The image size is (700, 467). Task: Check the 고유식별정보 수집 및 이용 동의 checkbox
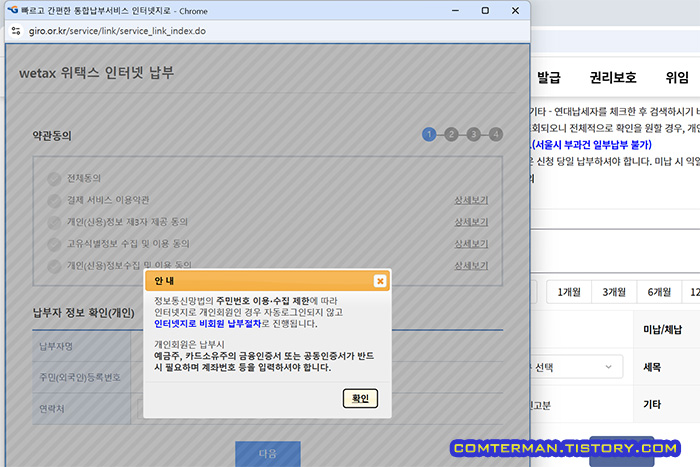pos(54,244)
